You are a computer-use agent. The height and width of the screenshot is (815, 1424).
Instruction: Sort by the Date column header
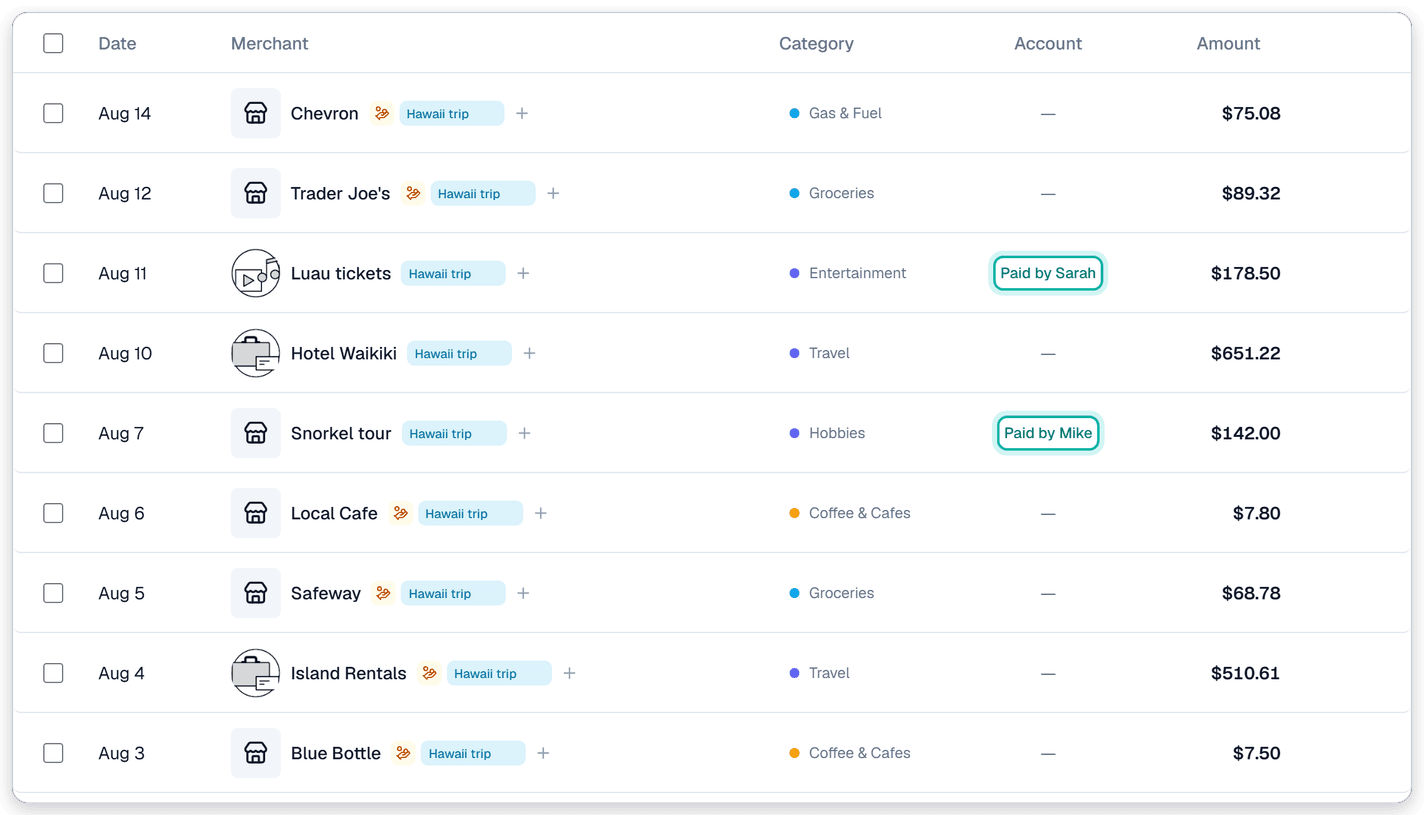click(x=117, y=44)
